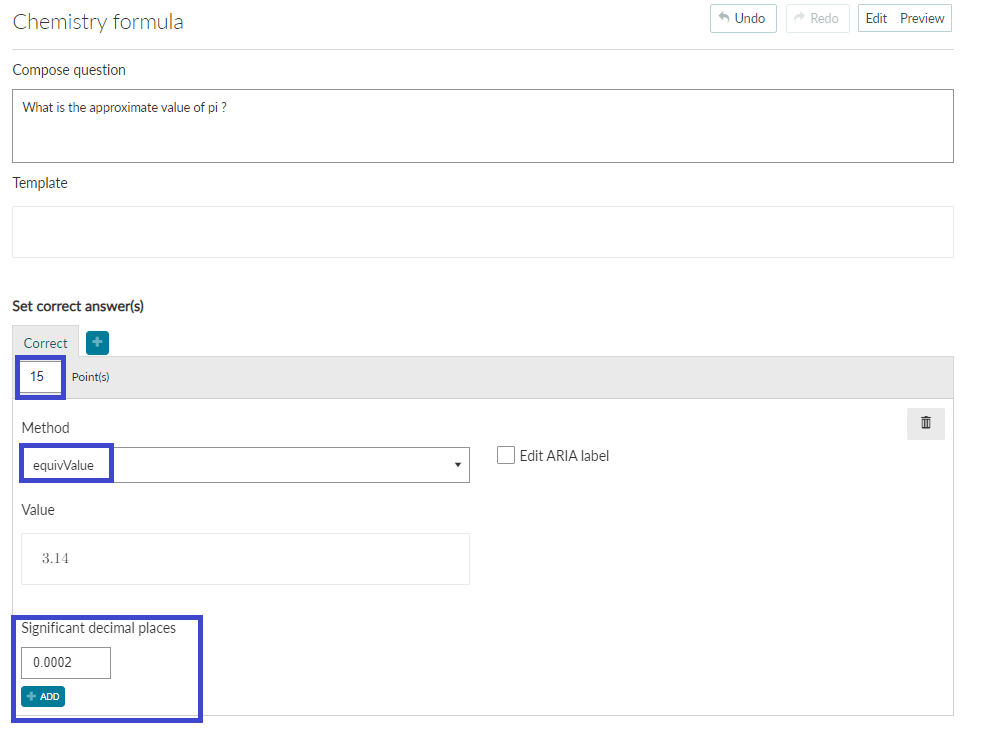This screenshot has height=729, width=986.
Task: Add a new answer tab with plus icon
Action: coord(97,343)
